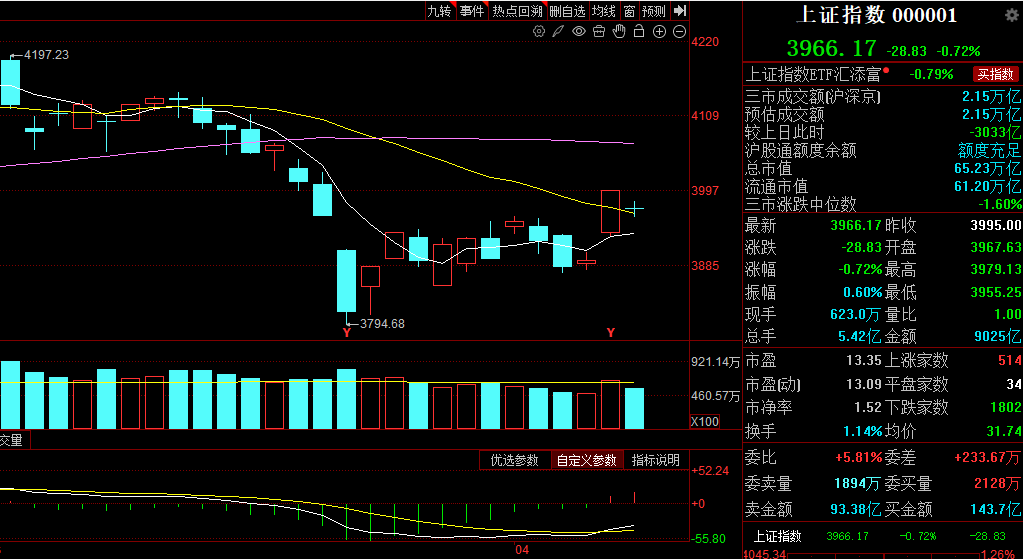Select the feather drawing tool

[560, 32]
